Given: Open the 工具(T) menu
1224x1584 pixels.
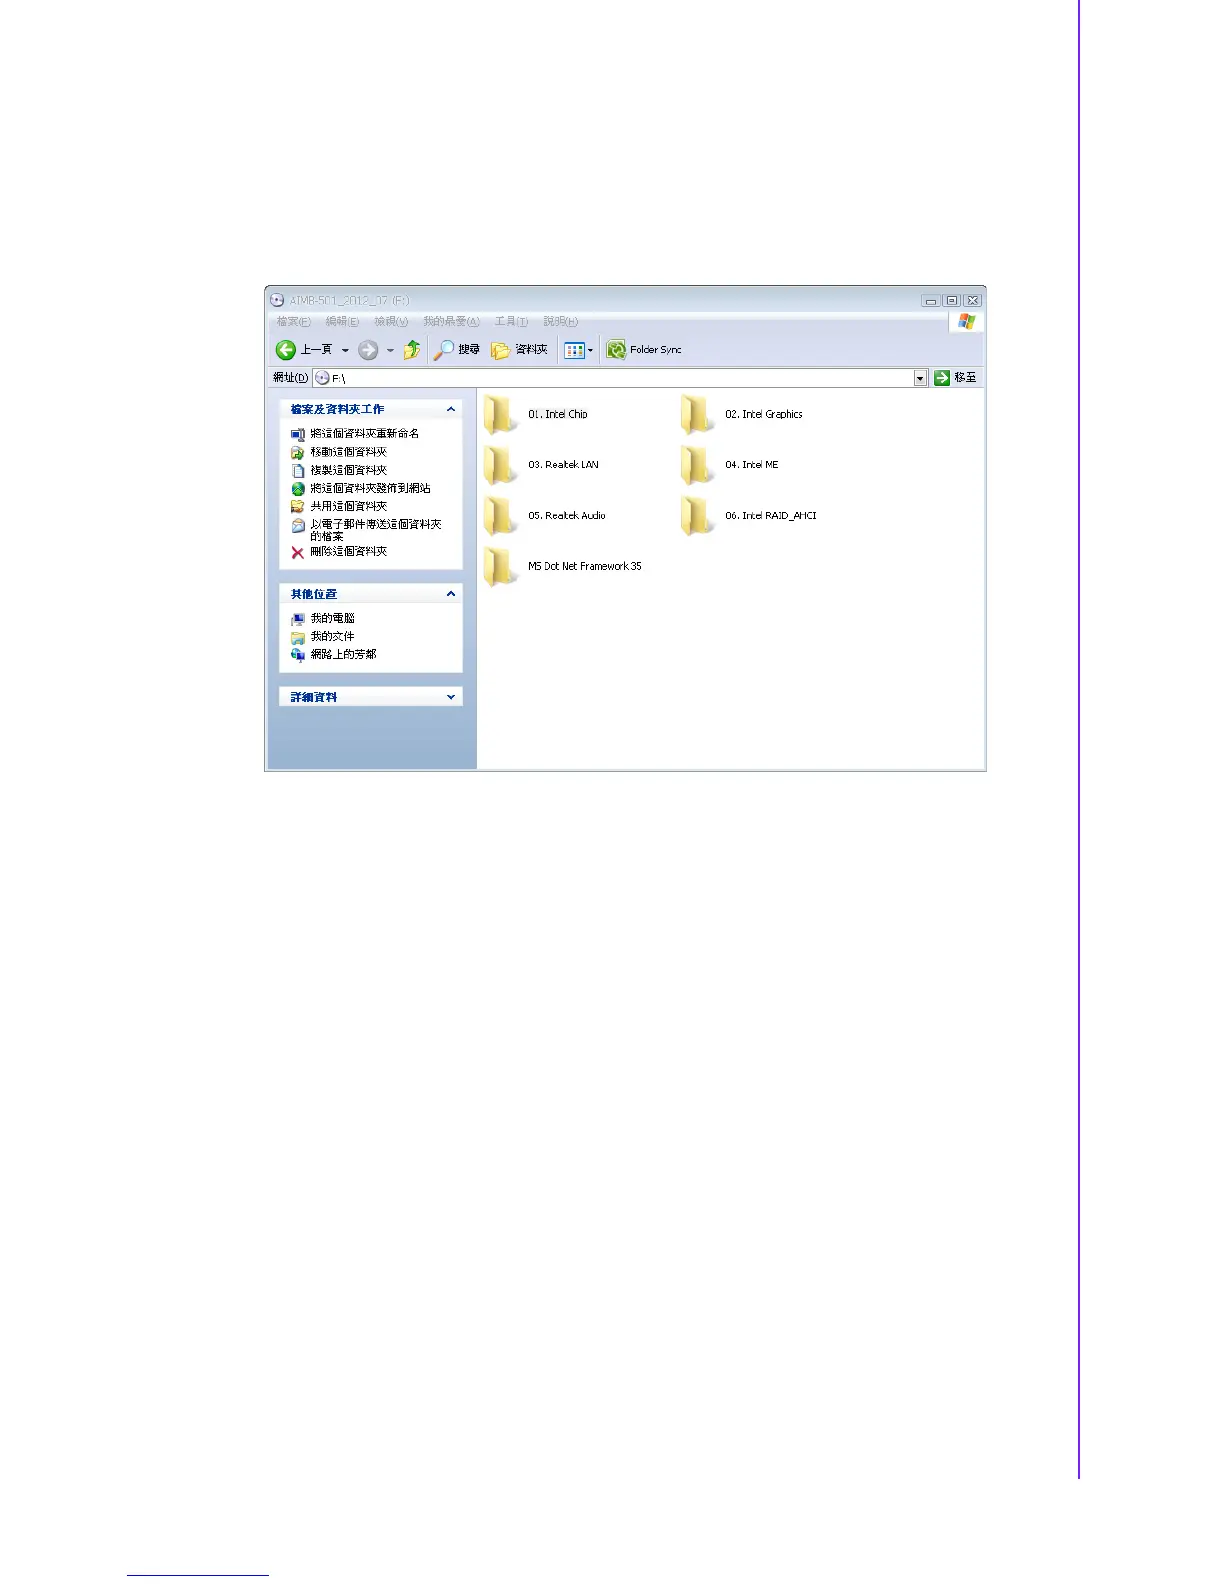Looking at the screenshot, I should 511,321.
